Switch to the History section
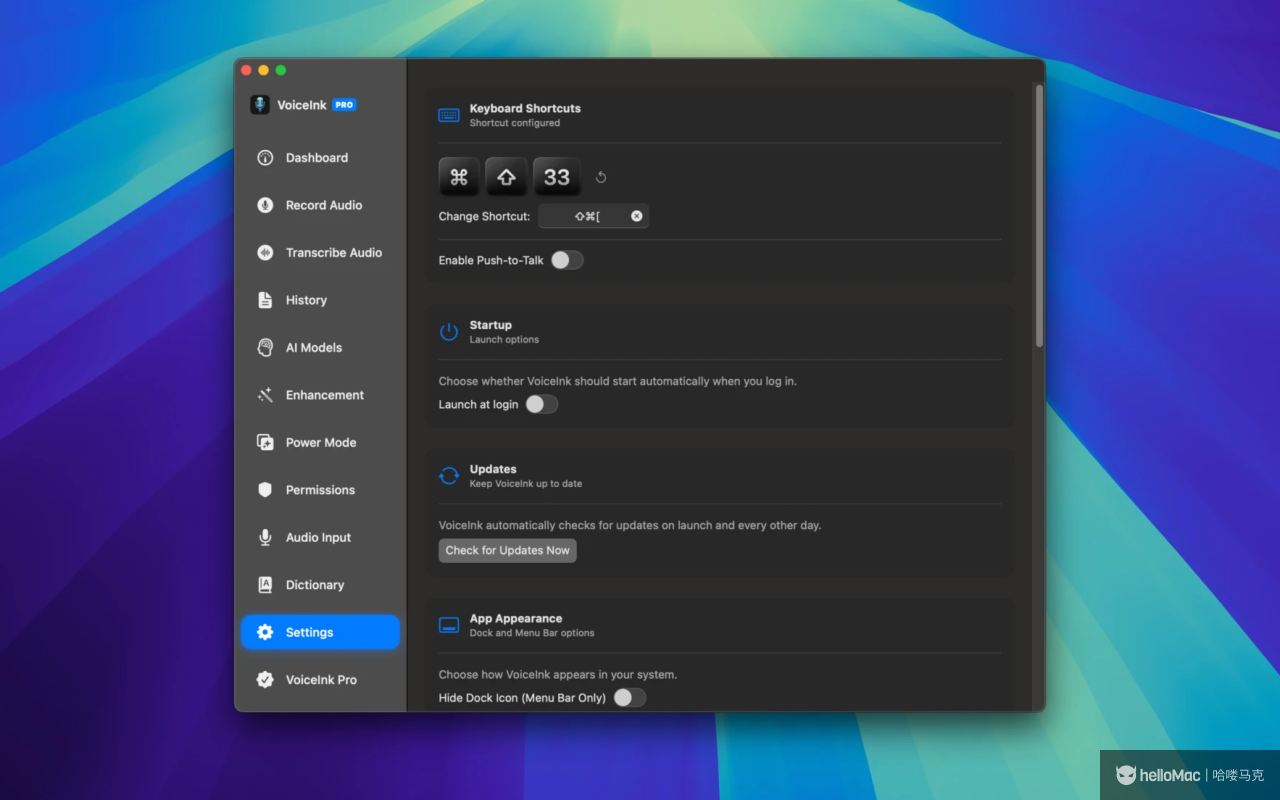The height and width of the screenshot is (800, 1280). click(320, 300)
